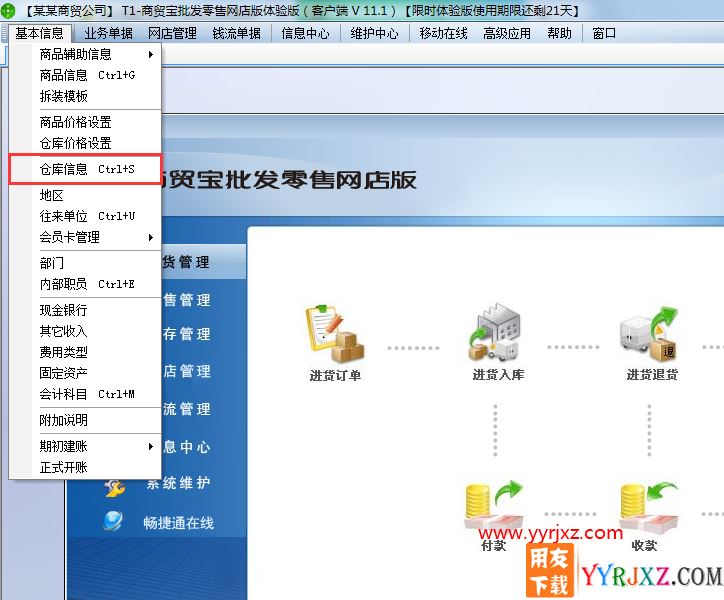Image resolution: width=724 pixels, height=600 pixels.
Task: Open 内部职员 menu item
Action: tap(84, 284)
